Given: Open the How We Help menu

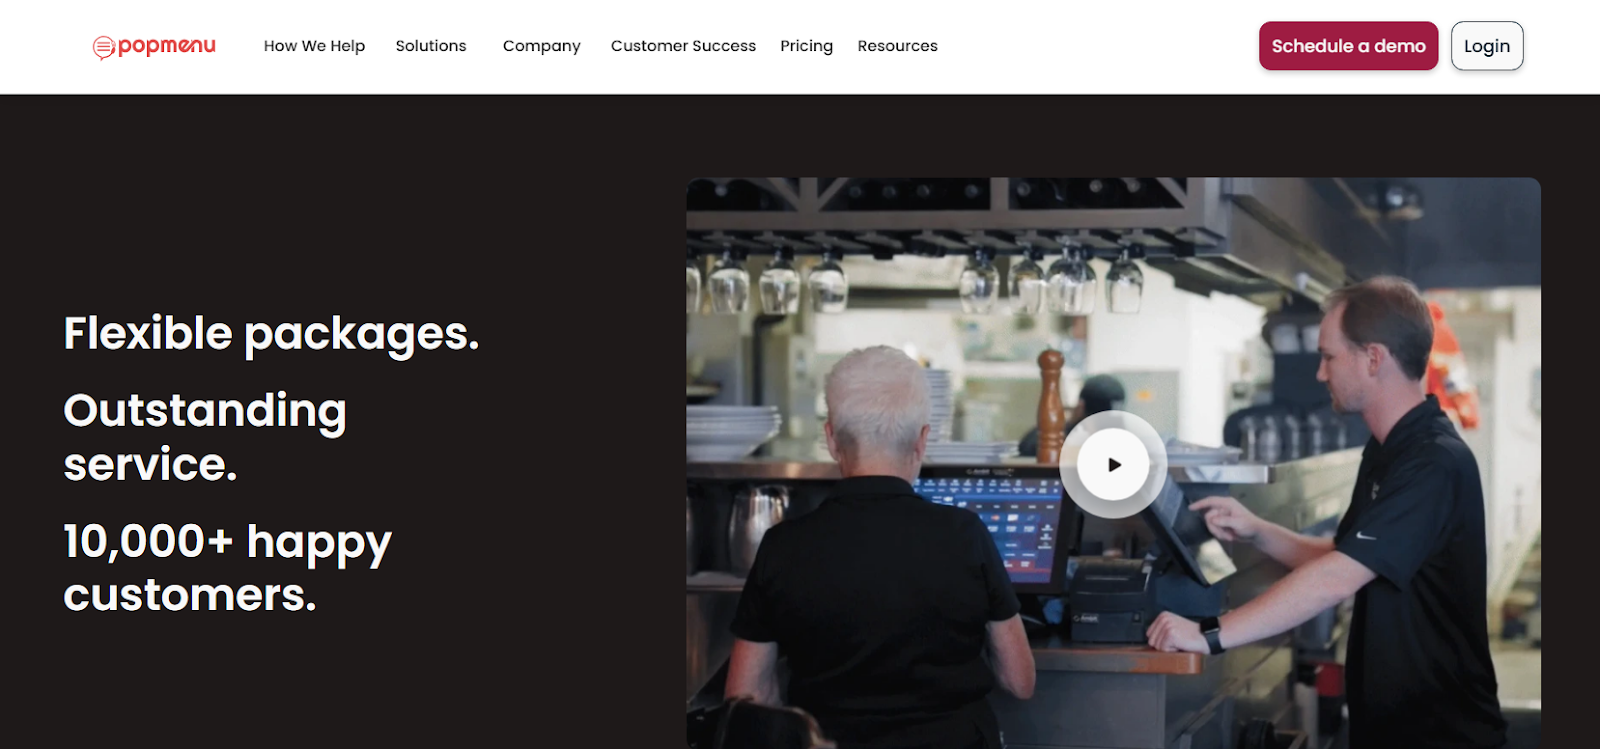Looking at the screenshot, I should tap(314, 46).
